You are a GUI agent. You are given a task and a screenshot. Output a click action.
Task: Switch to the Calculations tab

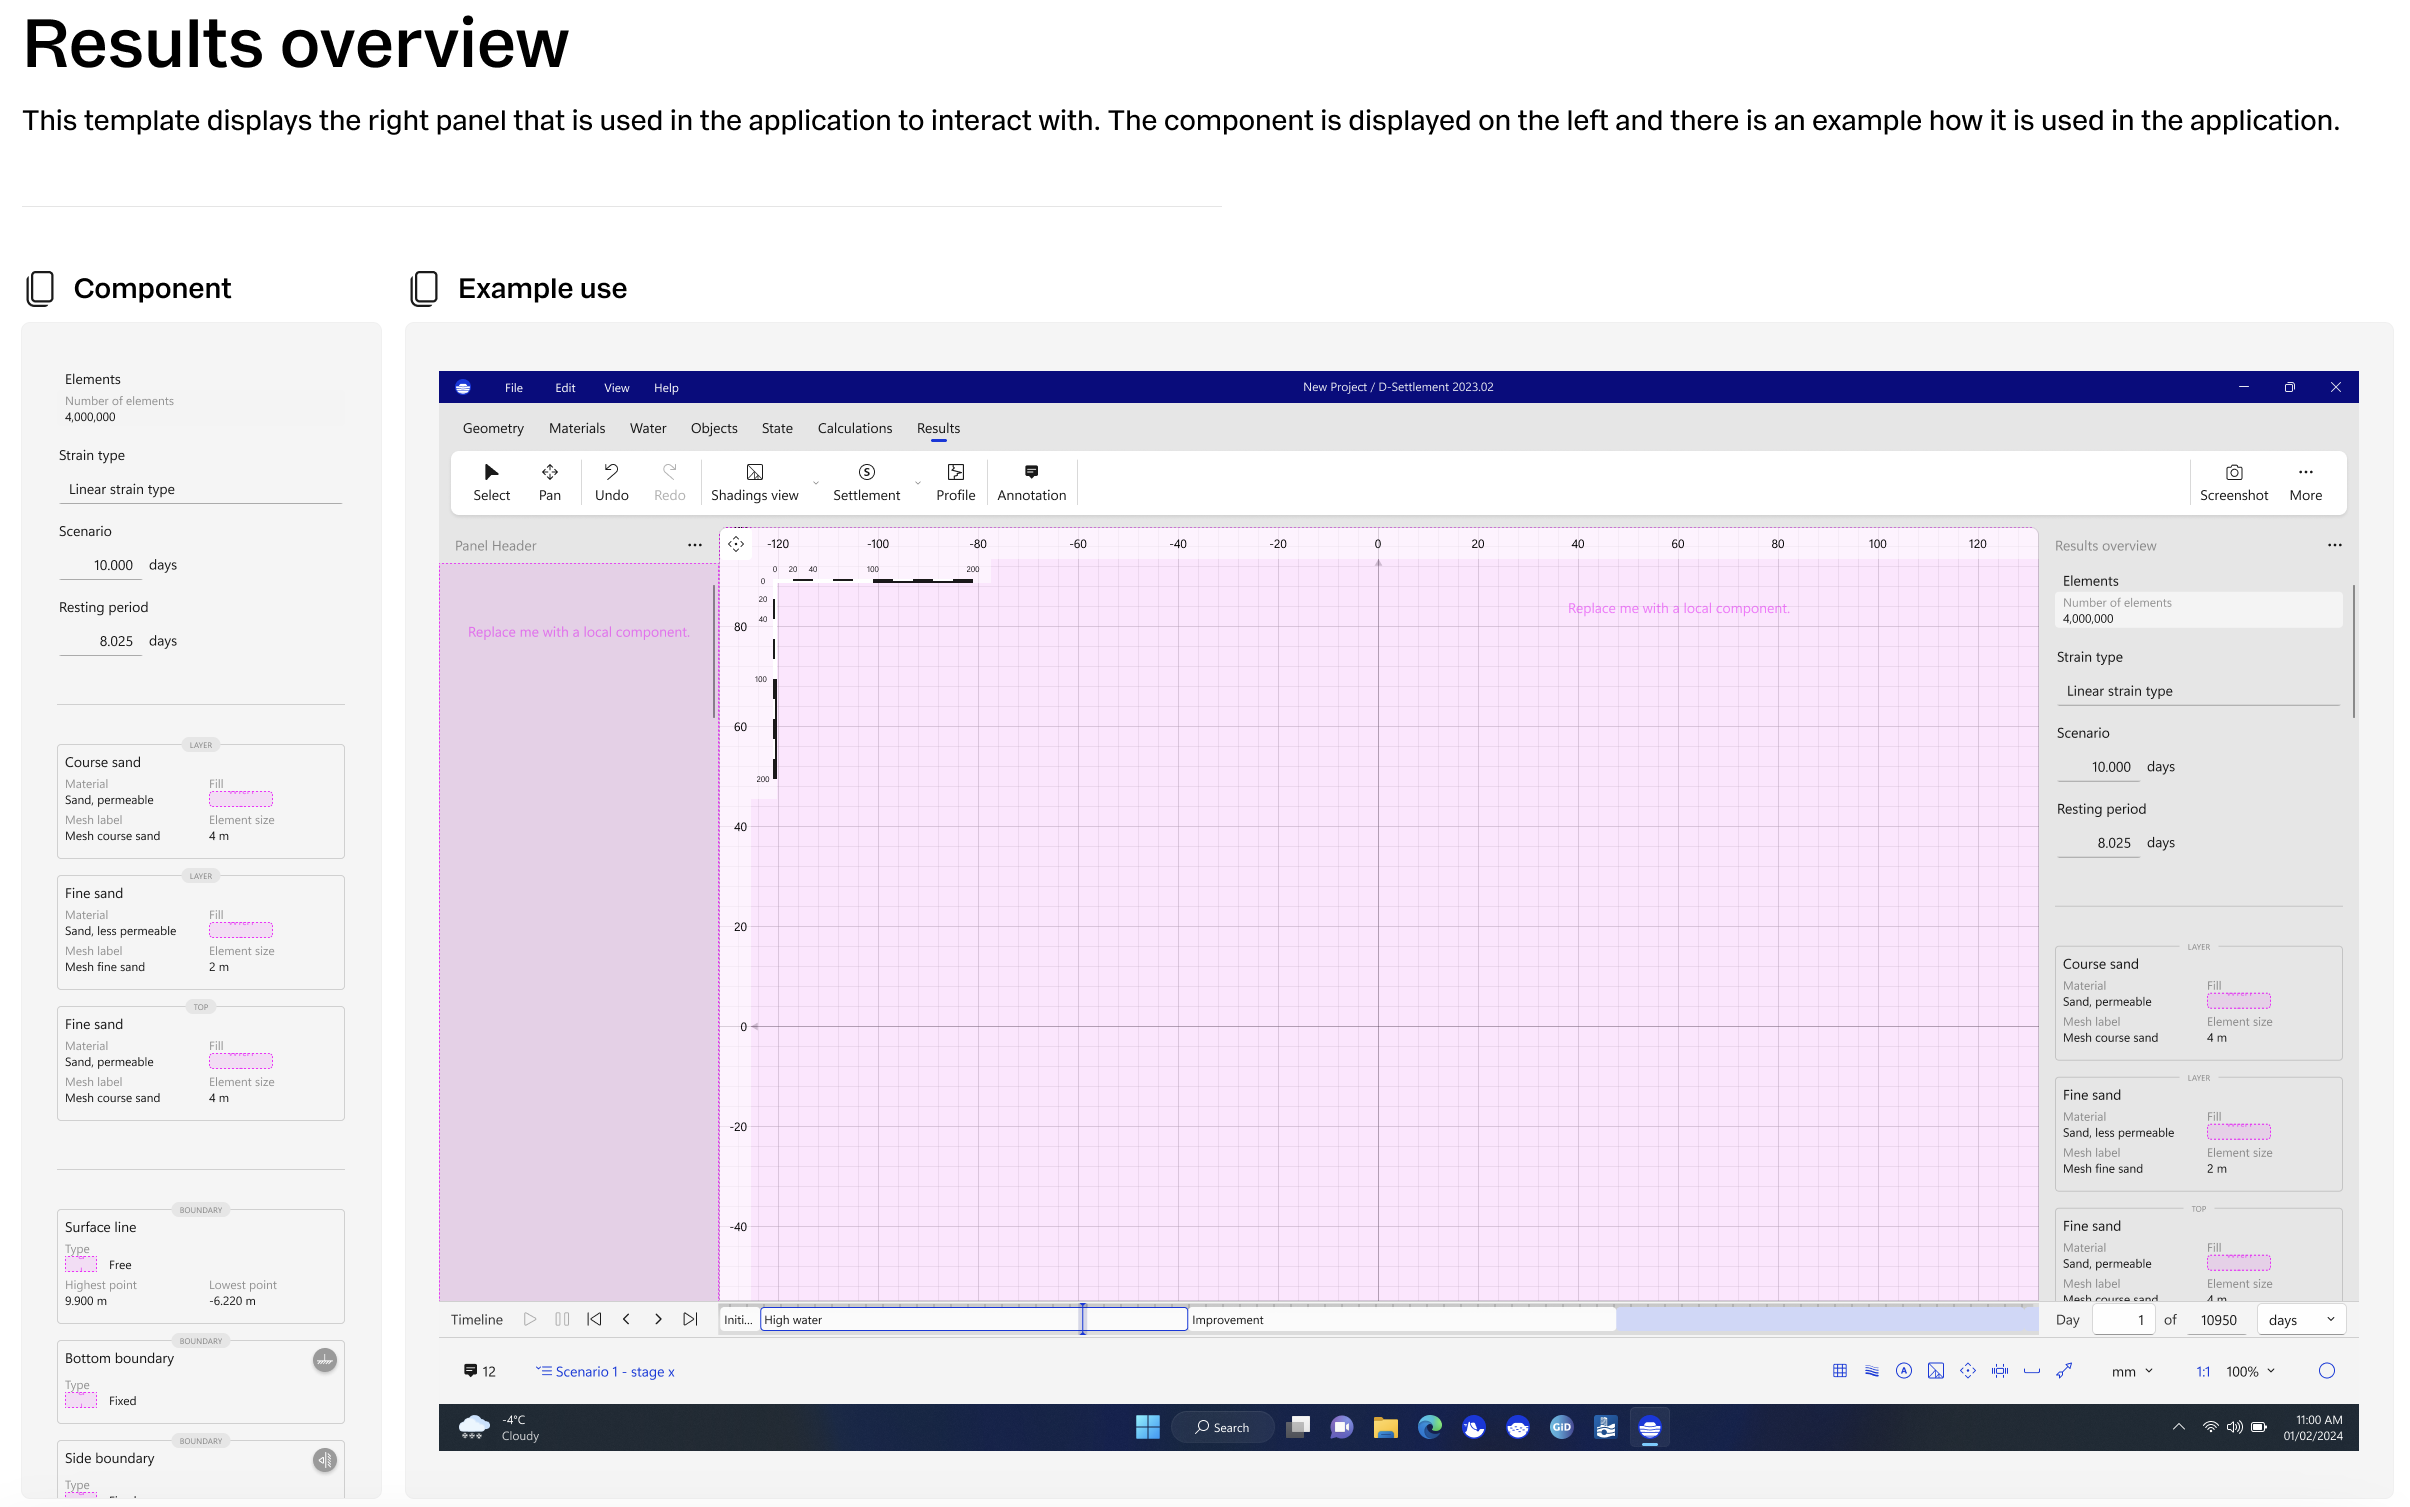[854, 428]
